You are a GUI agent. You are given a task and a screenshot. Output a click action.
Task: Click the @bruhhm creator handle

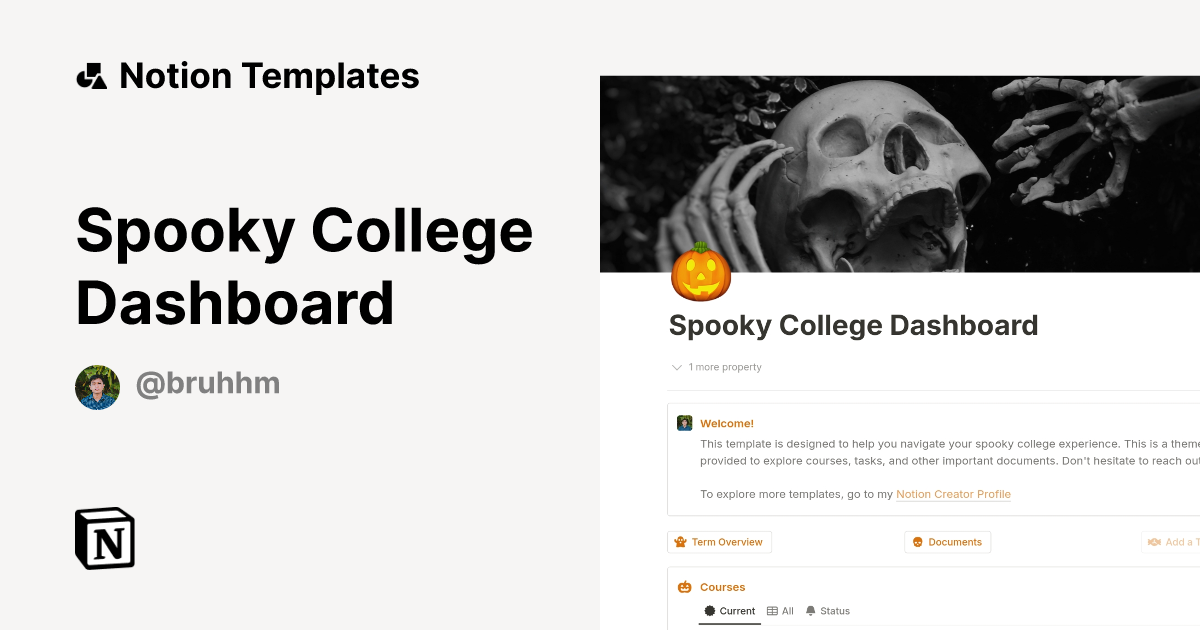coord(207,383)
